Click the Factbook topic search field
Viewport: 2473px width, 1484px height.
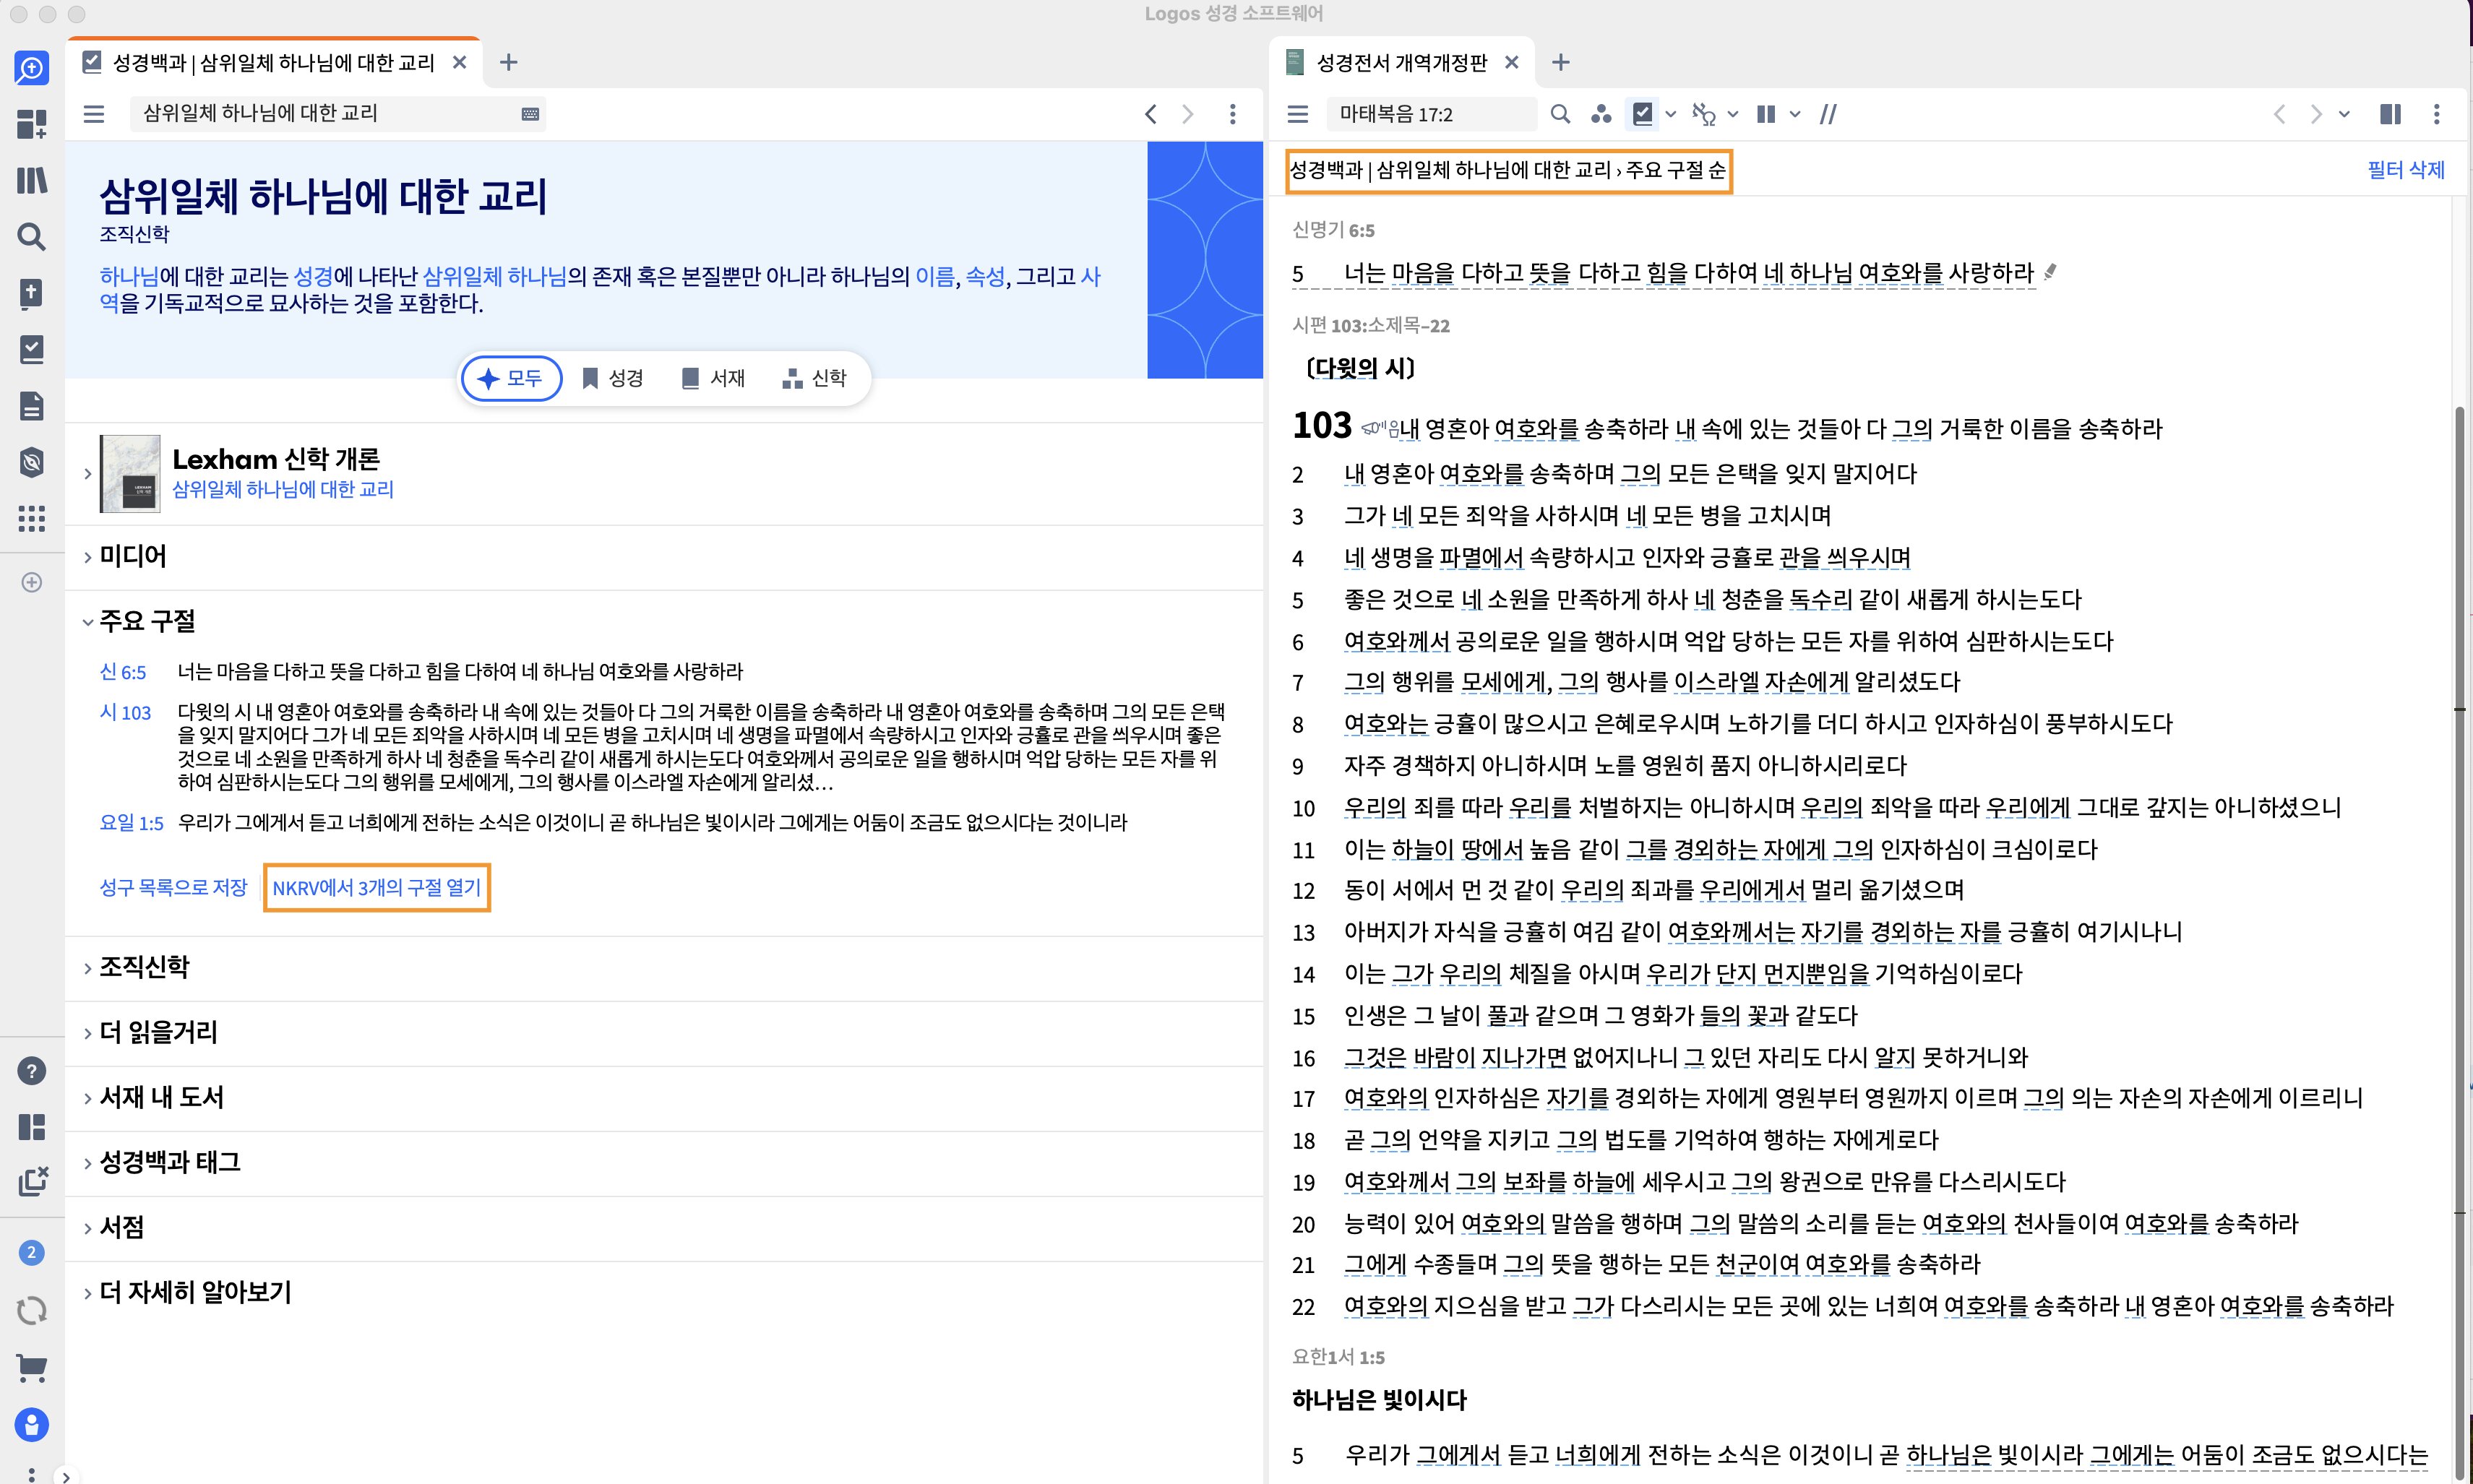338,114
